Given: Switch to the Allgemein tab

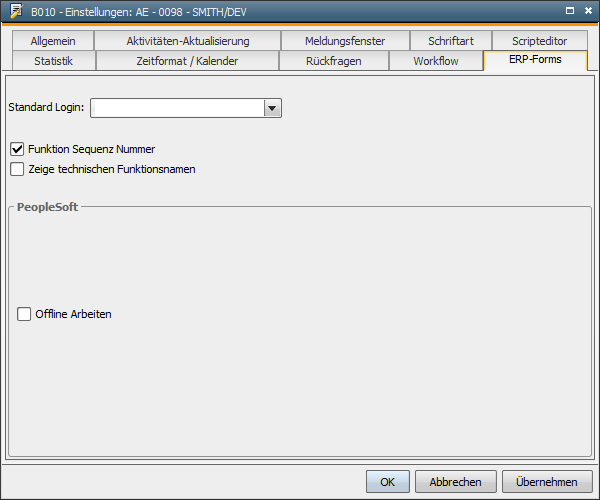Looking at the screenshot, I should coord(53,41).
